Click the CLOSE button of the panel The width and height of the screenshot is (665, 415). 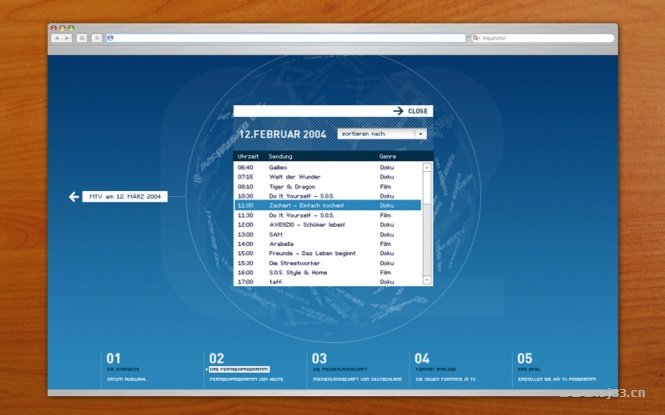[x=418, y=111]
